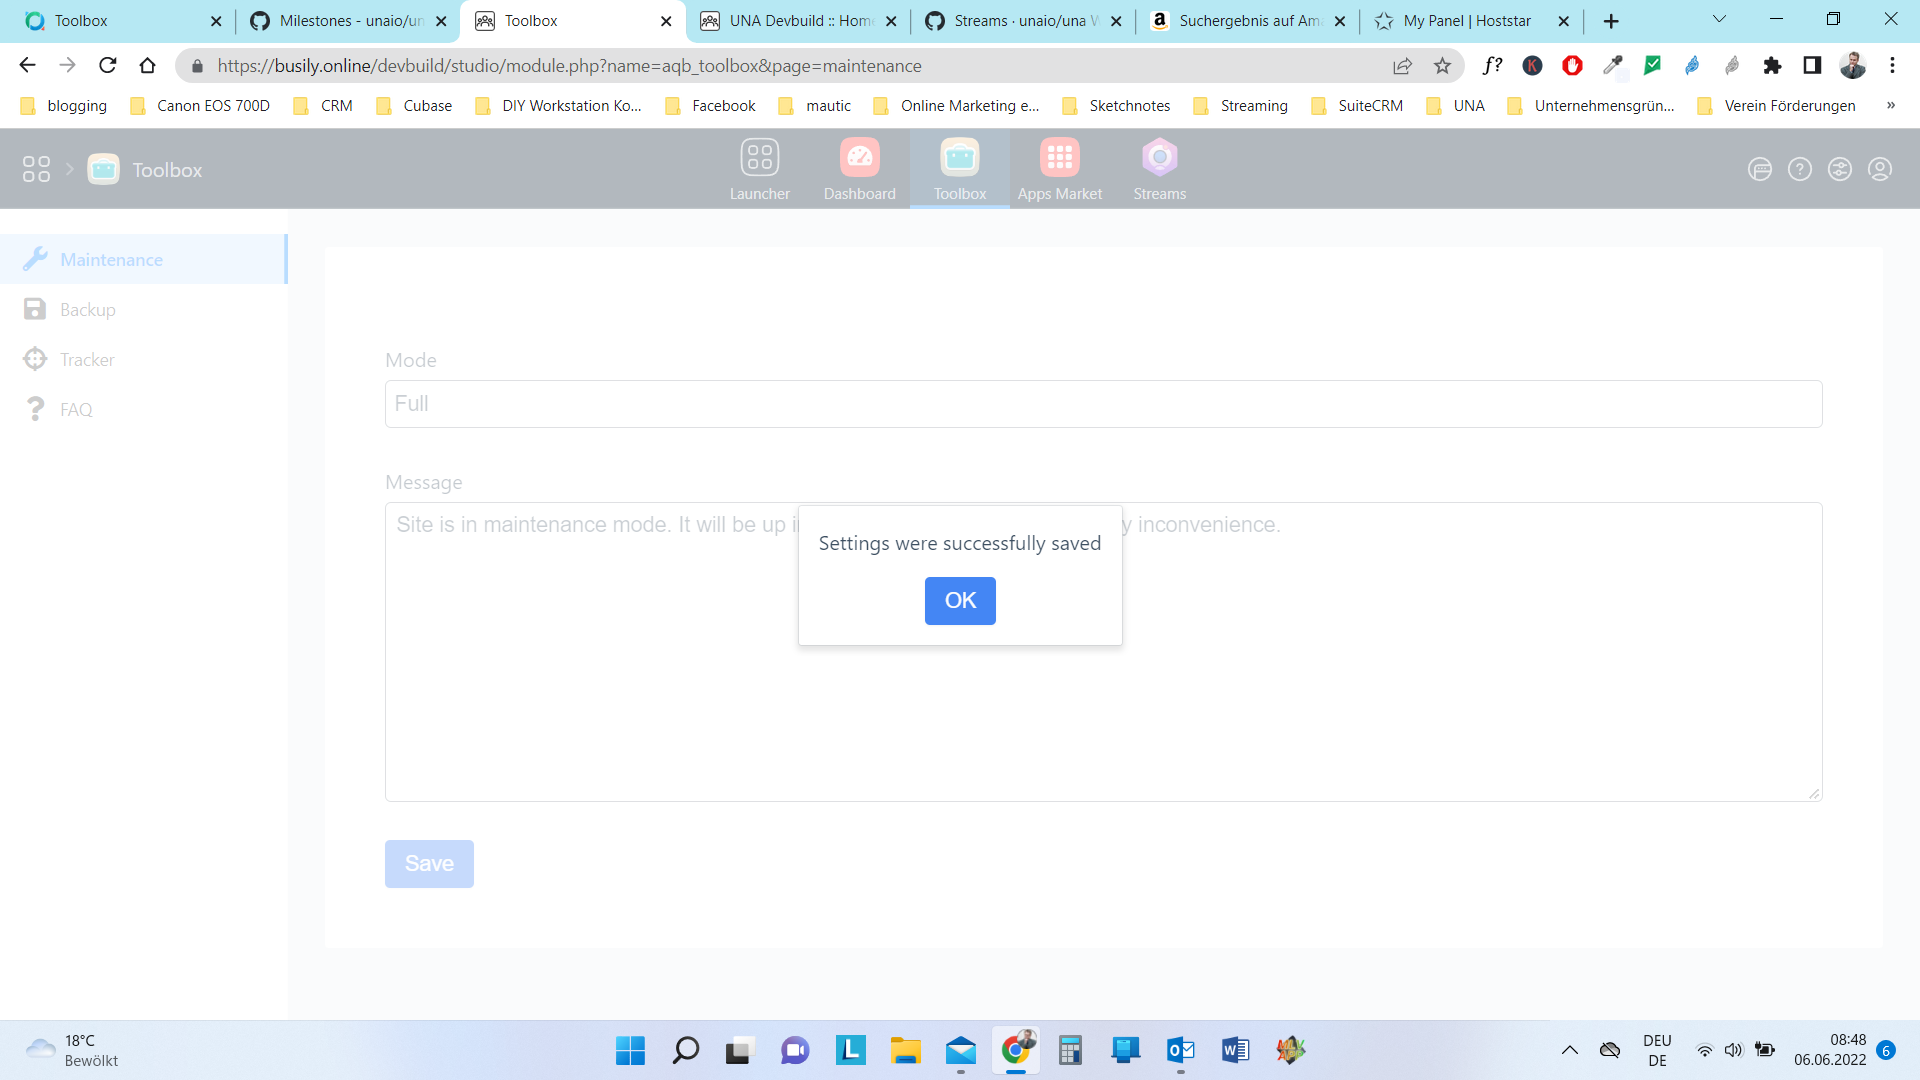Open the FAQ sidebar item
Viewport: 1920px width, 1080px height.
(76, 410)
